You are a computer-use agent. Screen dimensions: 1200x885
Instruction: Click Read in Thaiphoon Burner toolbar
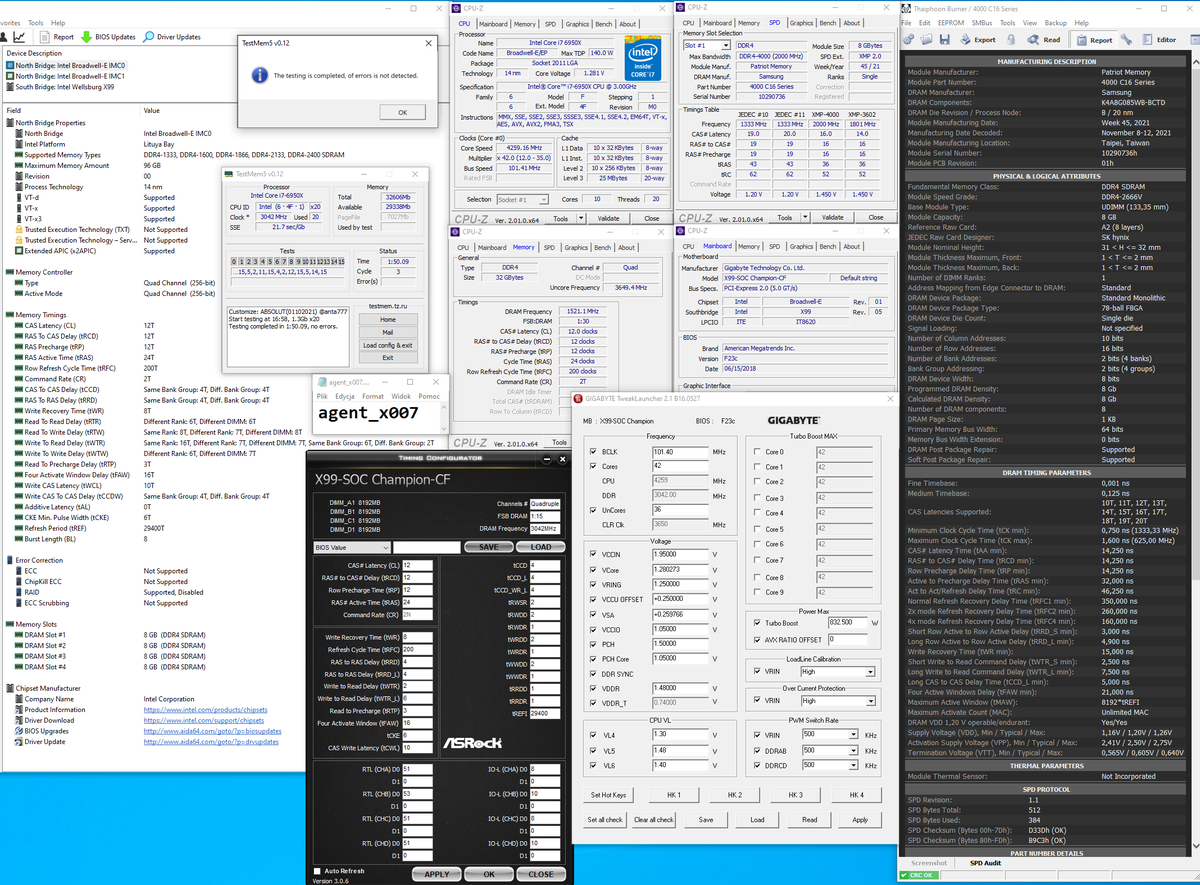pos(1044,40)
